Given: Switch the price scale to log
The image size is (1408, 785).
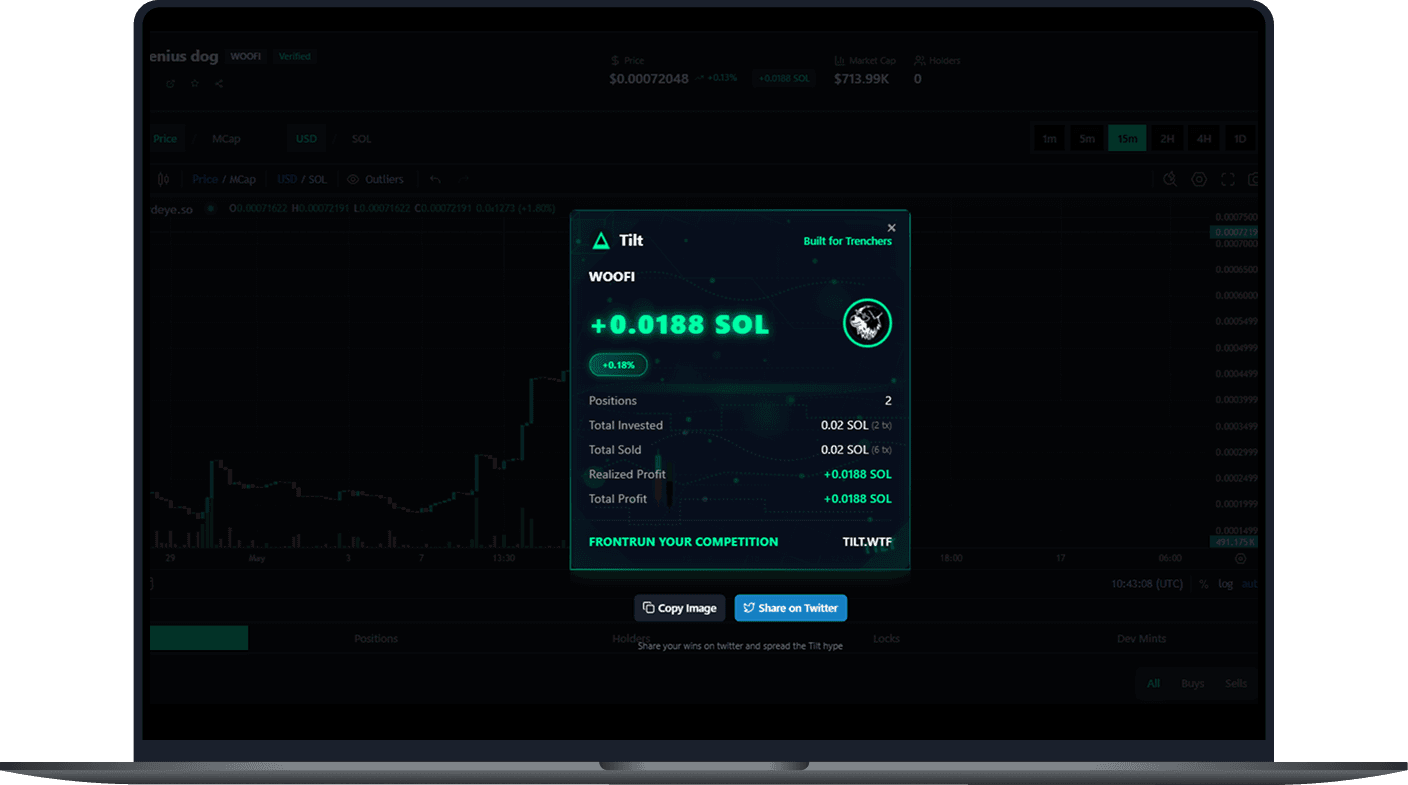Looking at the screenshot, I should point(1225,583).
